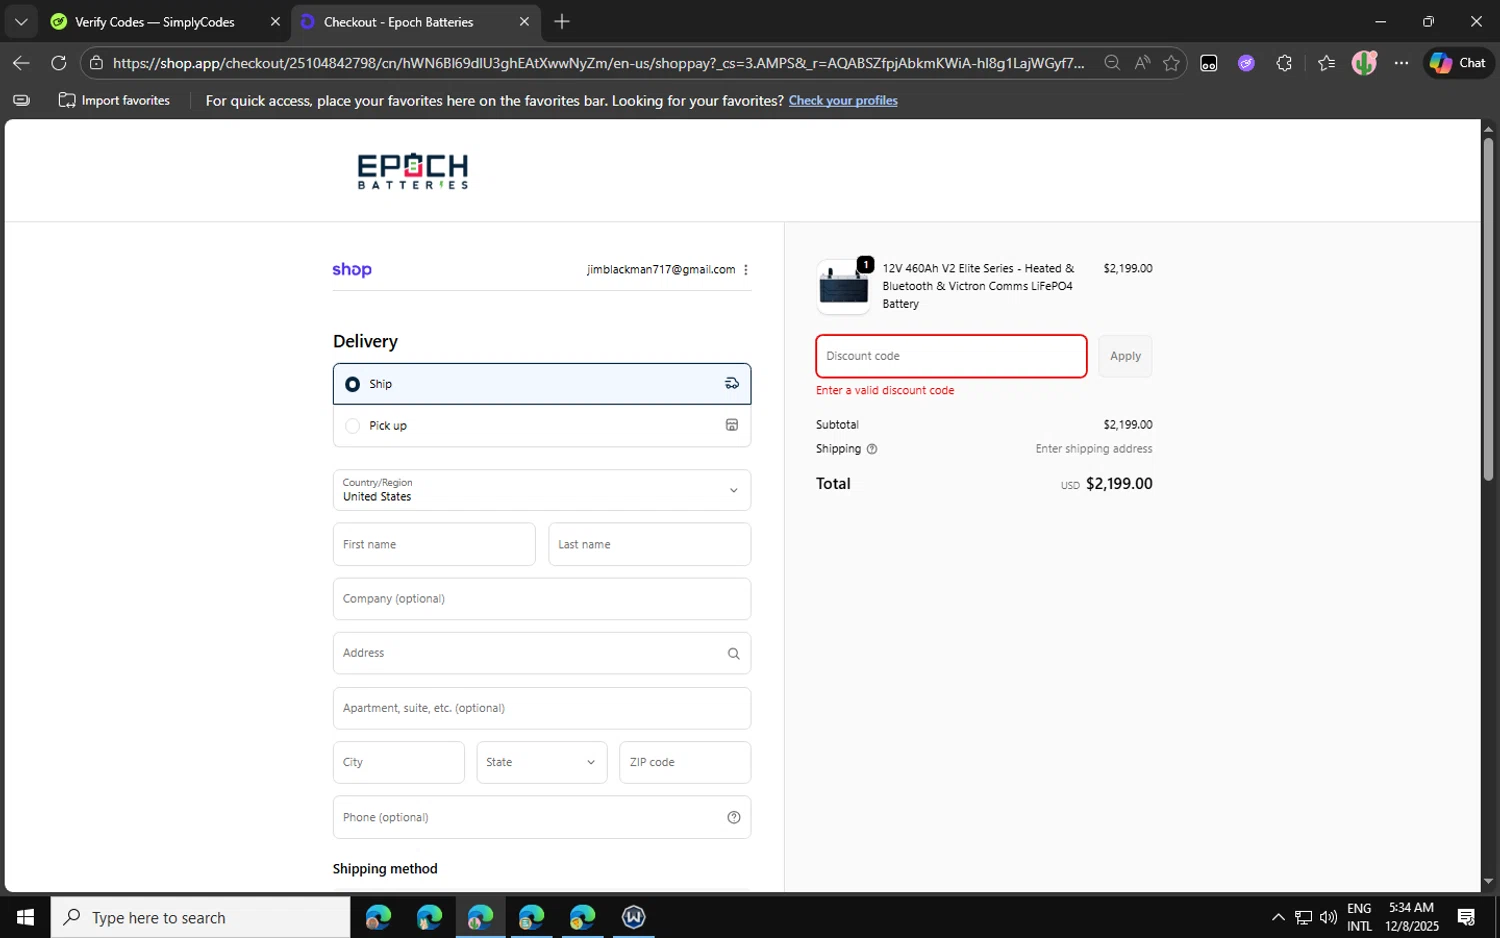
Task: Click the Discount code field
Action: (951, 356)
